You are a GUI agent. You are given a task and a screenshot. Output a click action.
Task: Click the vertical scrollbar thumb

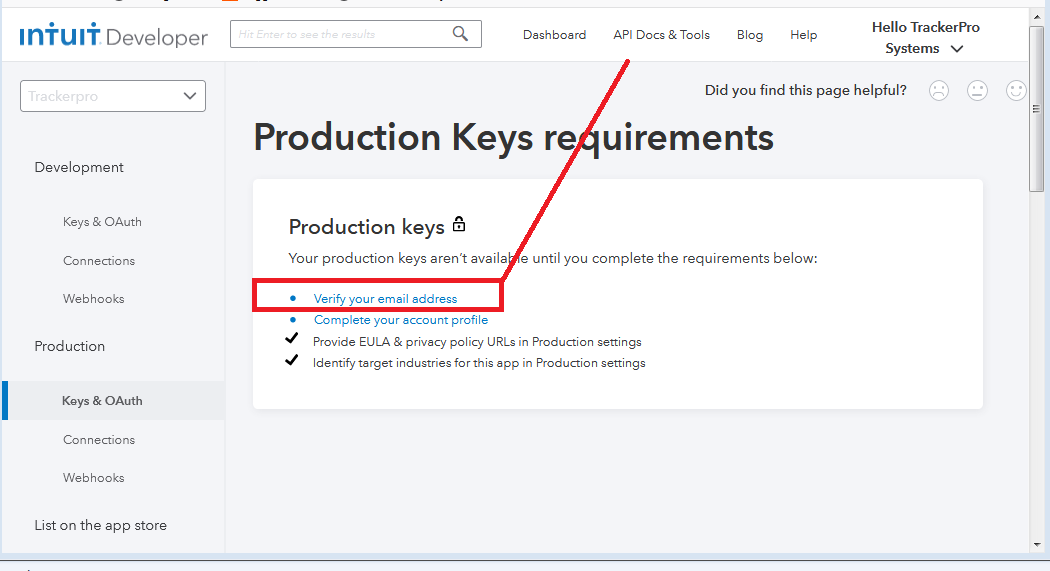point(1036,108)
